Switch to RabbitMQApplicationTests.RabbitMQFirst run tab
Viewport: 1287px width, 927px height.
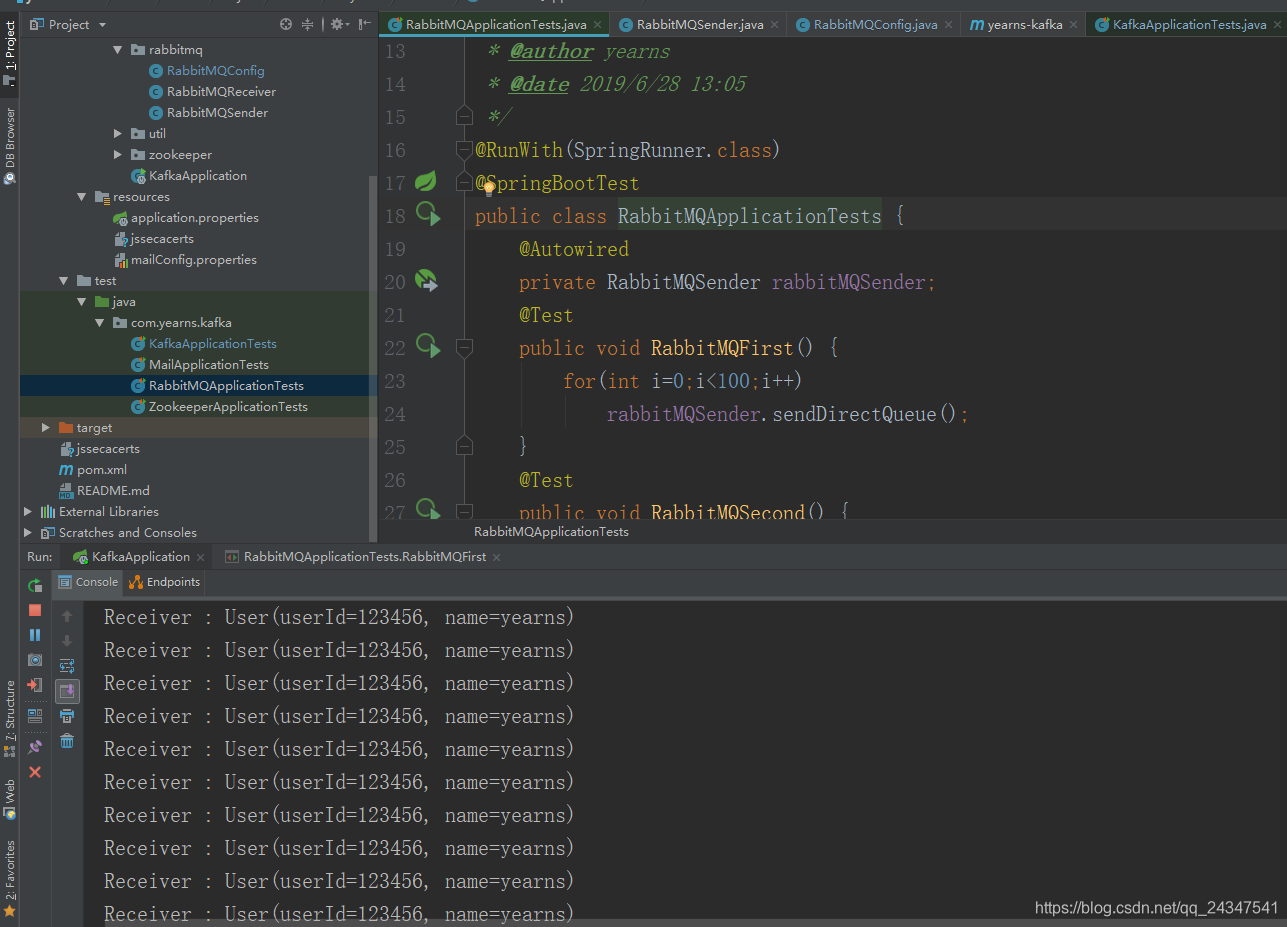pyautogui.click(x=364, y=557)
